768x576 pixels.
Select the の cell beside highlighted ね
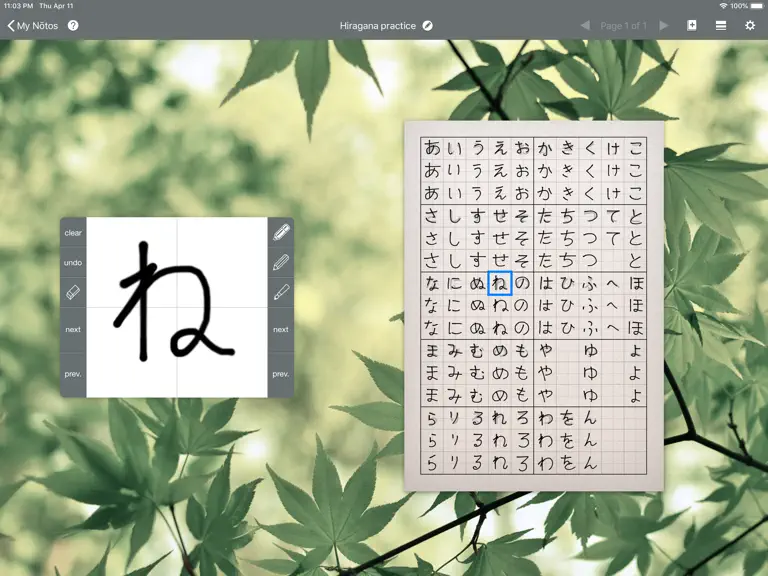click(x=522, y=283)
